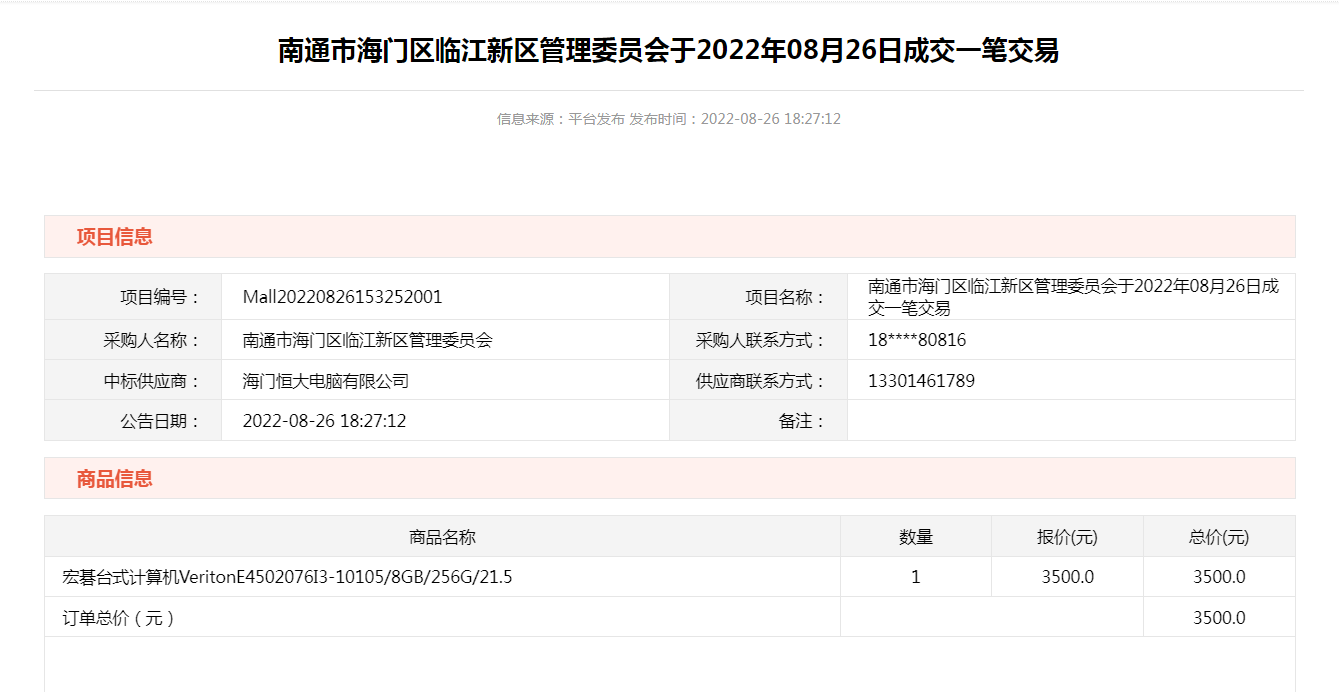Click the empty 备注 value cell
Screen dimensions: 1339x692
1070,421
